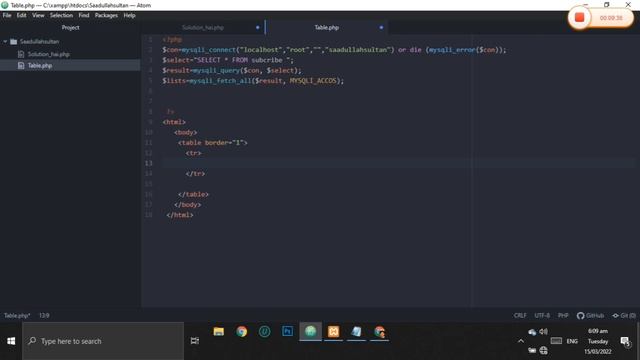
Task: Open Windows Start menu
Action: [11, 341]
